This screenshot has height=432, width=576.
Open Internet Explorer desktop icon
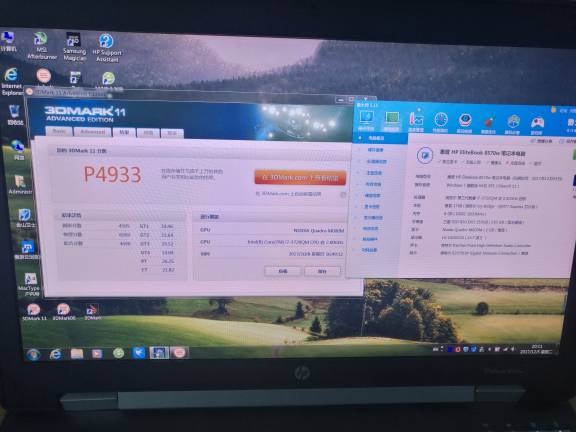pyautogui.click(x=11, y=82)
